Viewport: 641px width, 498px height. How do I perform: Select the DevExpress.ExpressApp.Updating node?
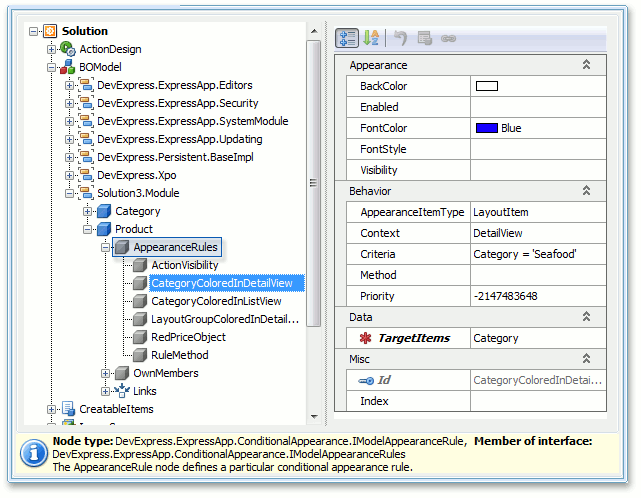point(180,139)
